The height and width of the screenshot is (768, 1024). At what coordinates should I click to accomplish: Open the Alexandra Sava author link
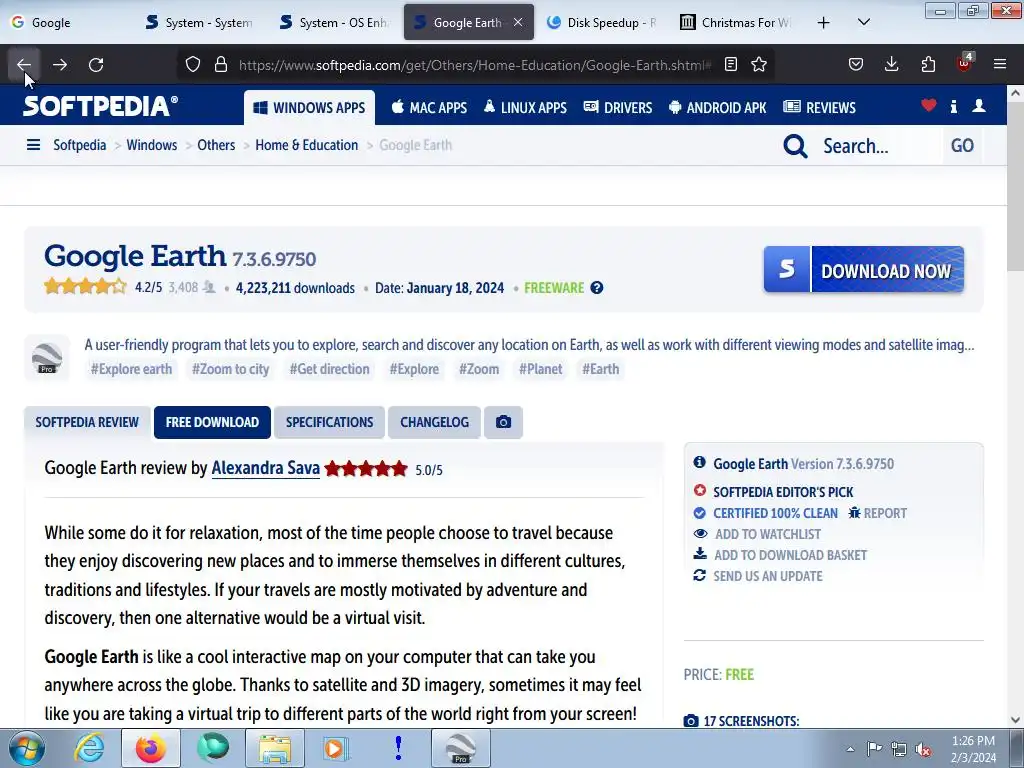266,468
